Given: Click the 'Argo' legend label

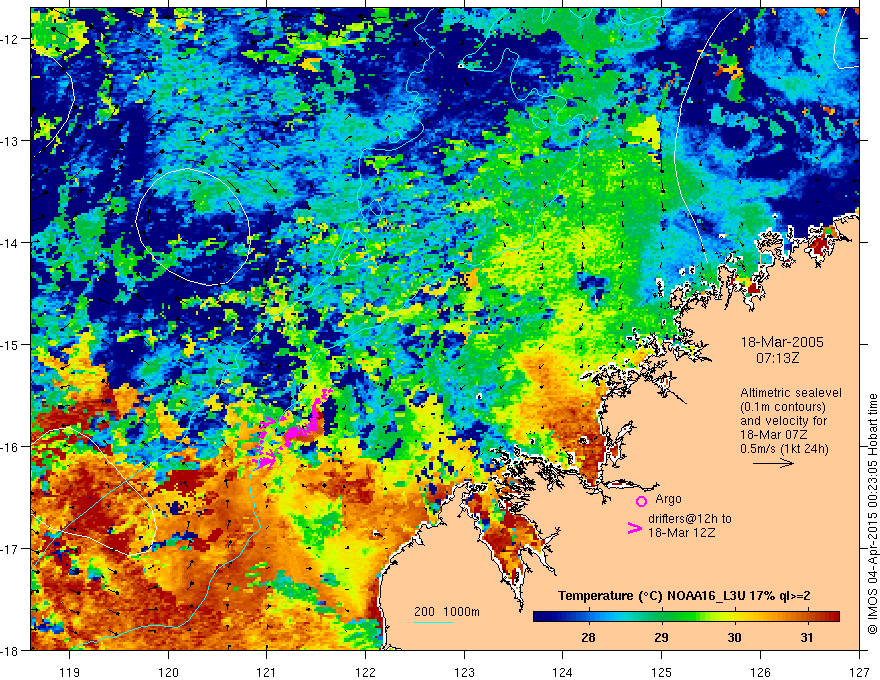Looking at the screenshot, I should click(x=668, y=499).
